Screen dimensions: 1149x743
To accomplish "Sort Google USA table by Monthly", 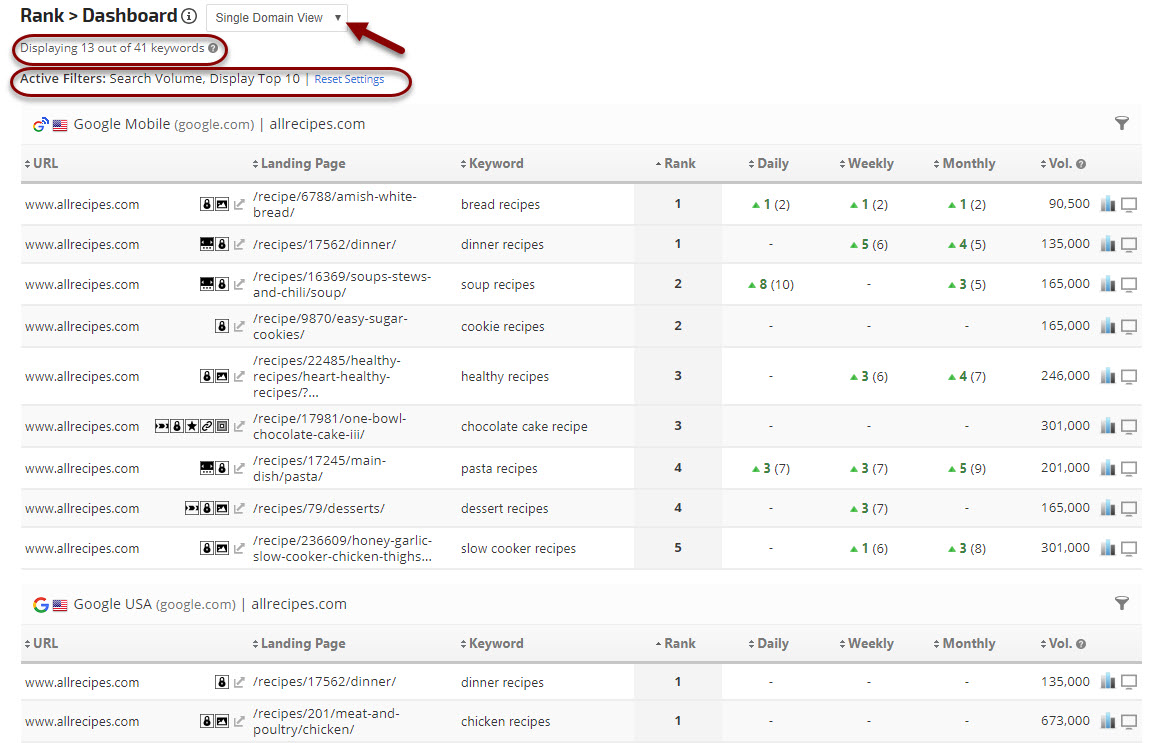I will (x=964, y=643).
